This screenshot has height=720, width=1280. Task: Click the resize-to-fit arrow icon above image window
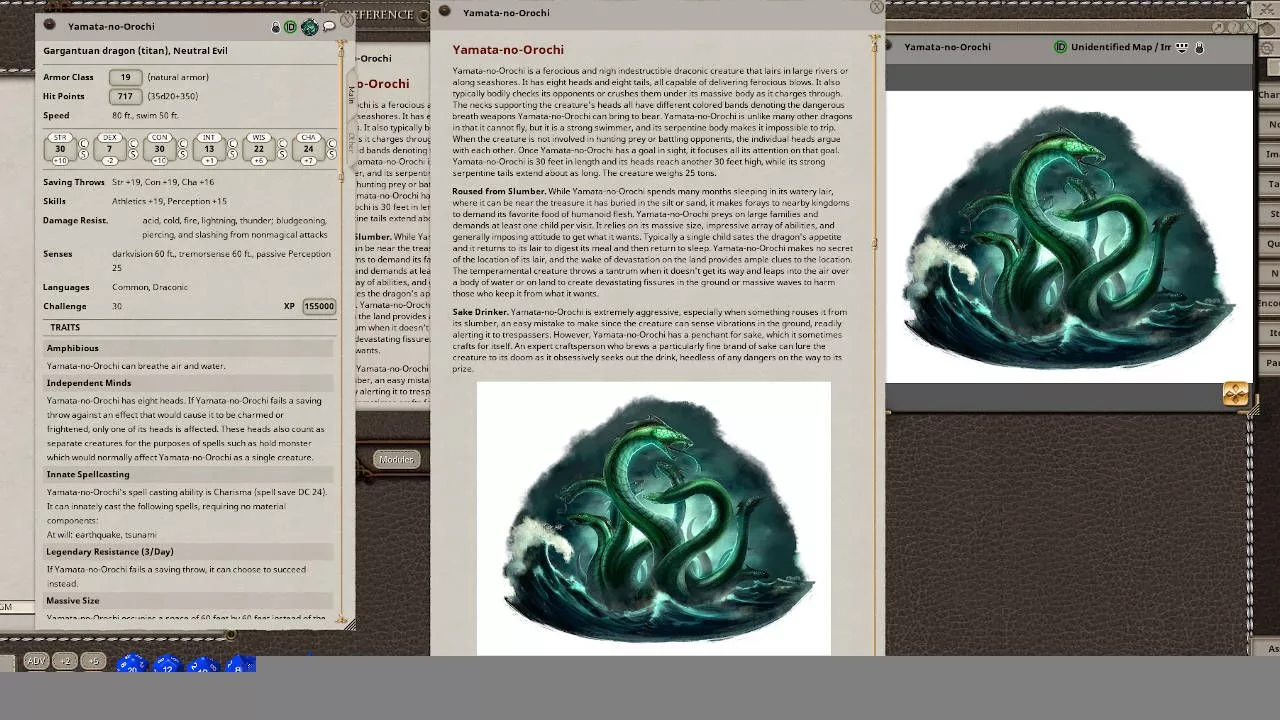pyautogui.click(x=1218, y=27)
